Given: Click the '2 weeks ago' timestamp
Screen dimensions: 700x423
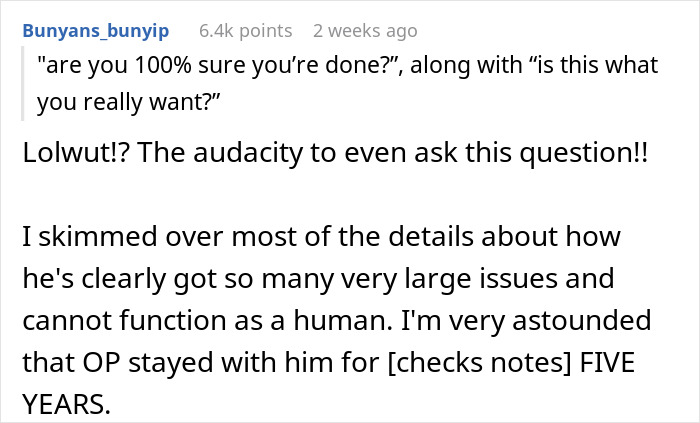Looking at the screenshot, I should tap(365, 31).
